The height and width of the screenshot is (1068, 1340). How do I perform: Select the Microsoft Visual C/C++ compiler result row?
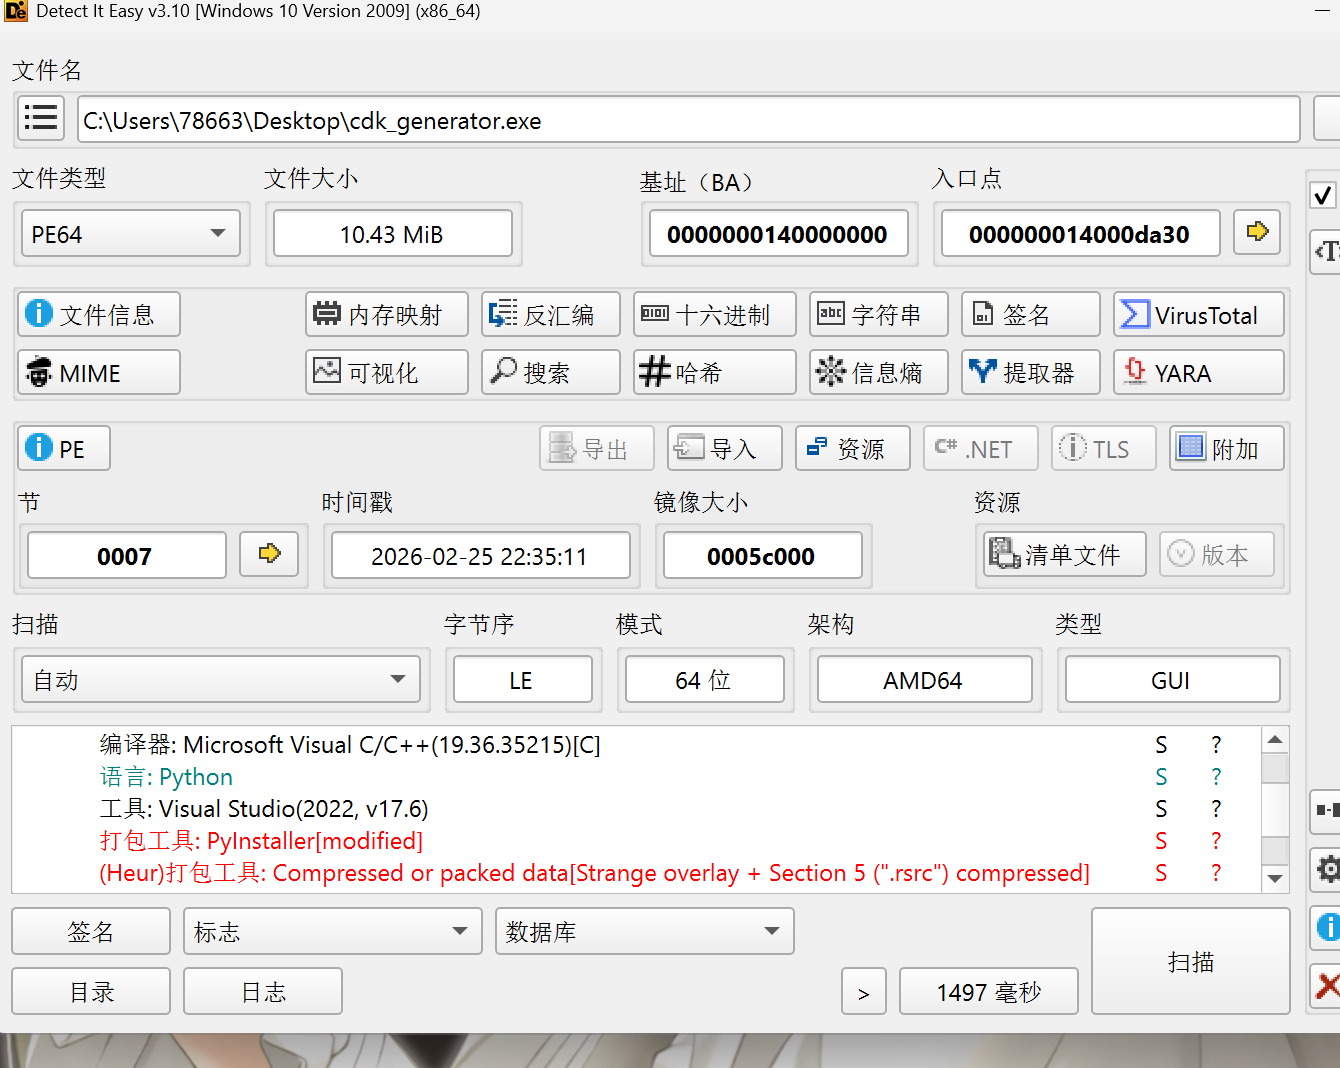click(x=636, y=745)
